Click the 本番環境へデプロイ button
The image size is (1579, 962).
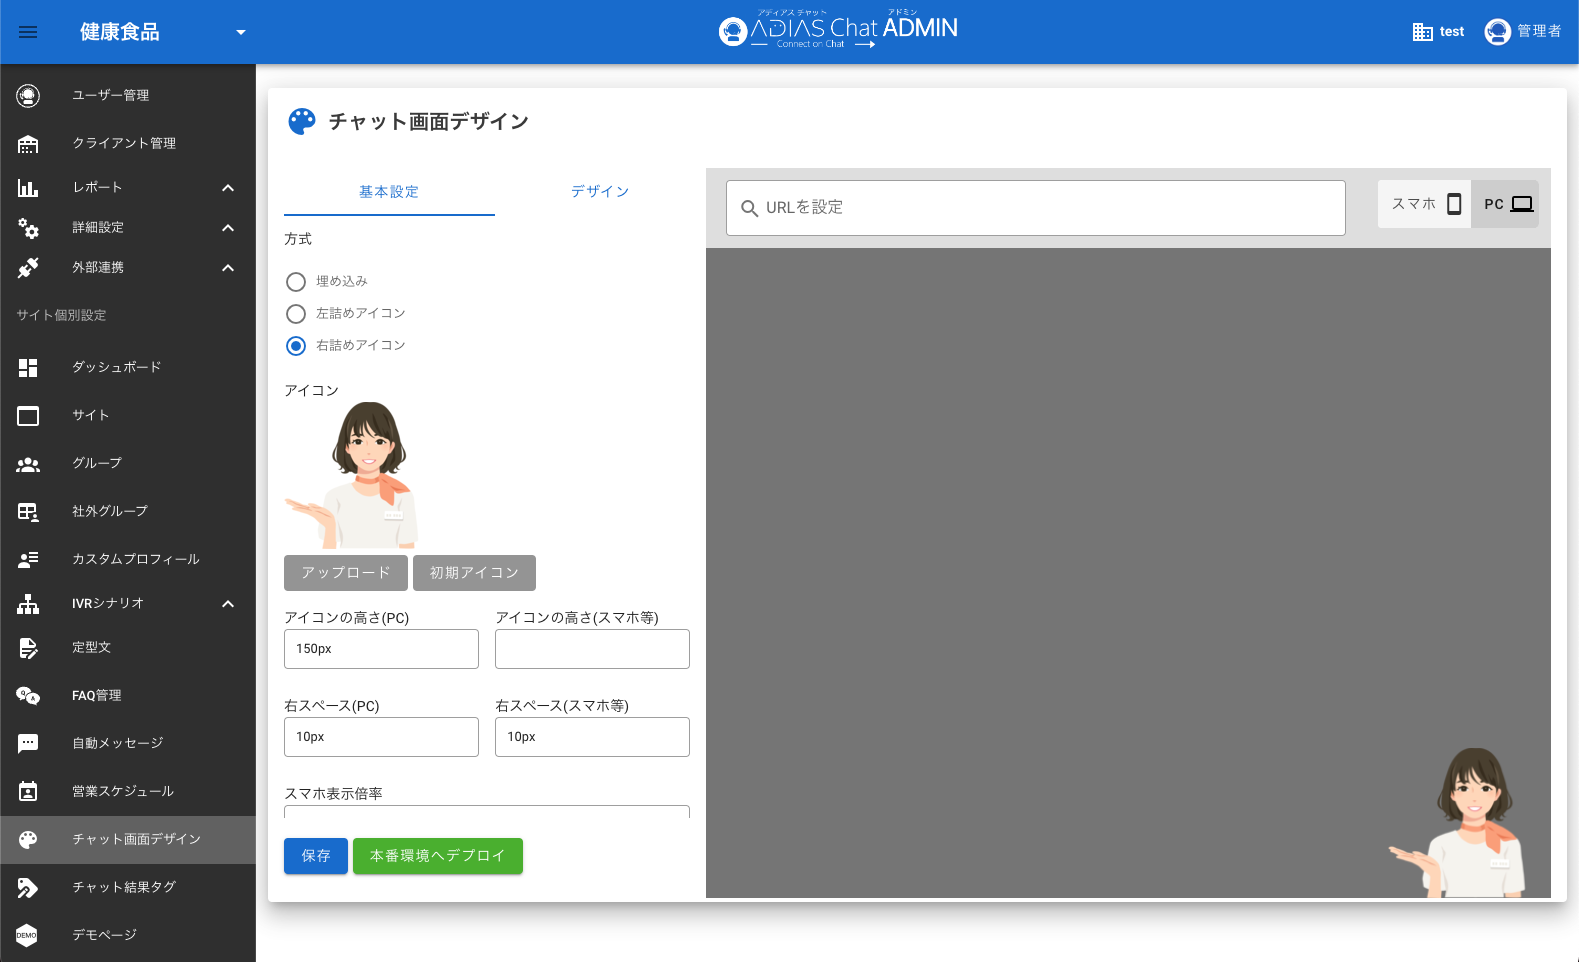click(438, 856)
